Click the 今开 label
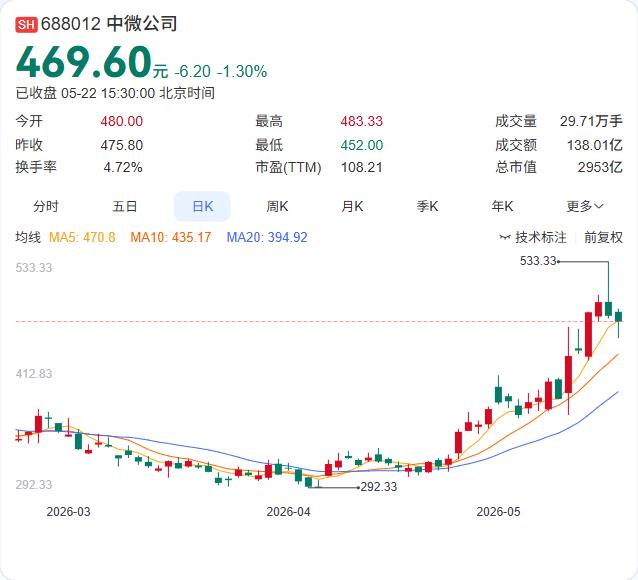The width and height of the screenshot is (638, 580). [x=29, y=121]
